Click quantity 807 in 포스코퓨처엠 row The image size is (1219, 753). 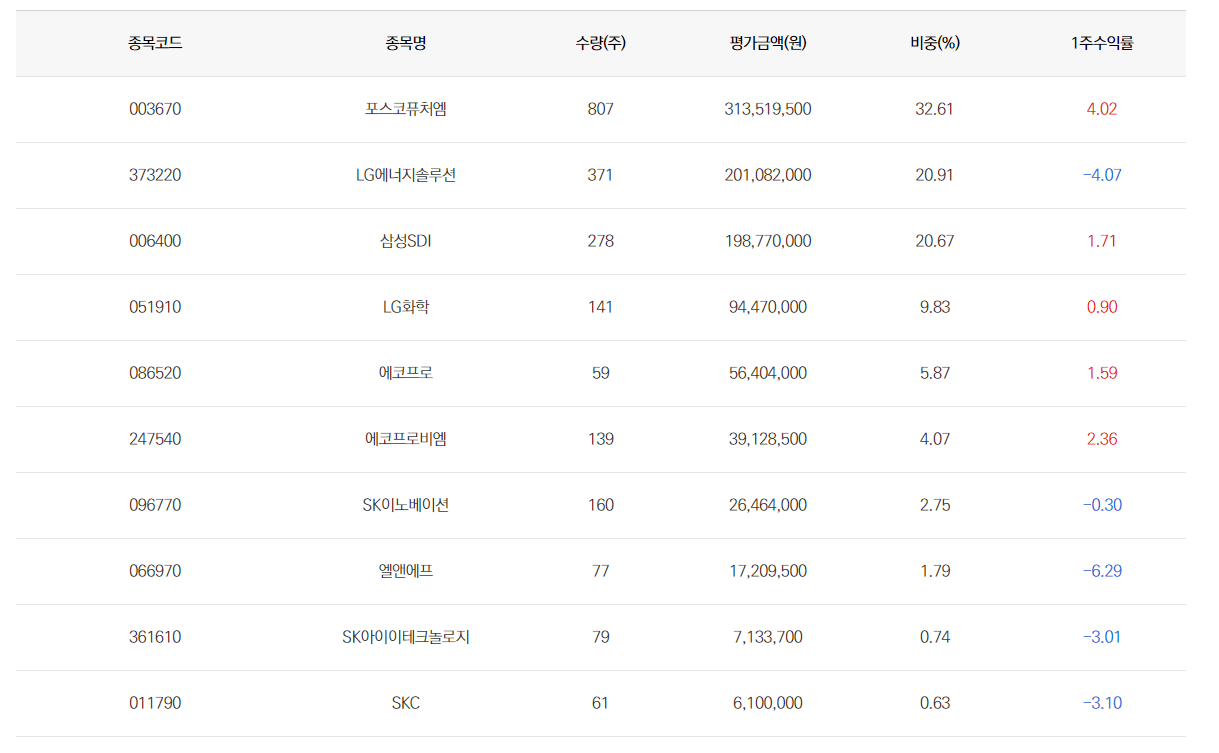point(601,109)
